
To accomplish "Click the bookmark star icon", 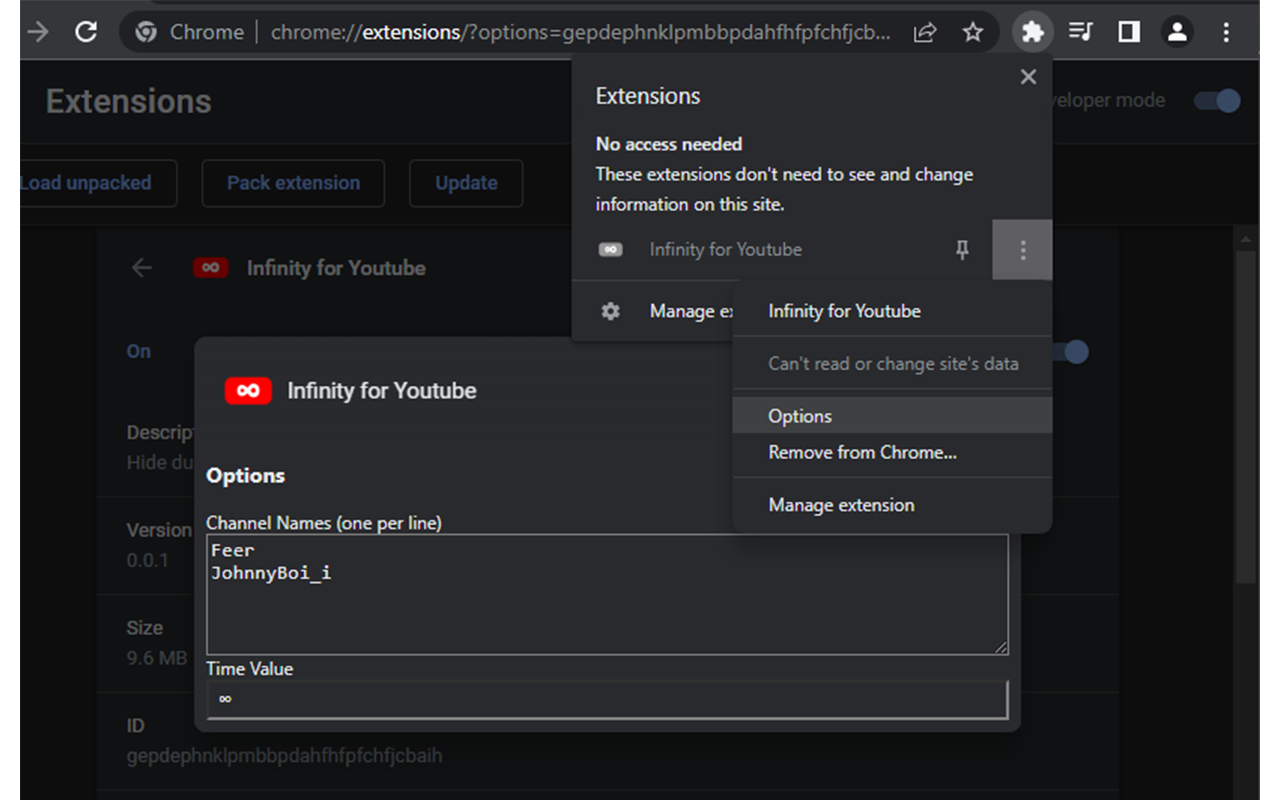I will [973, 32].
